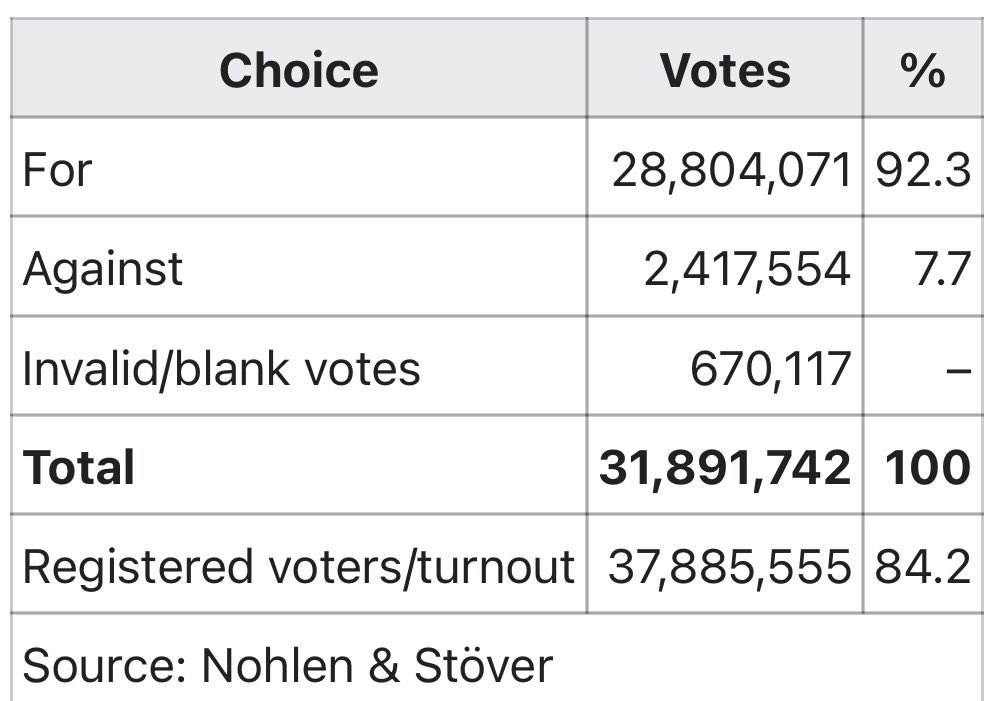Click the Choice column header
994x701 pixels.
[x=298, y=70]
